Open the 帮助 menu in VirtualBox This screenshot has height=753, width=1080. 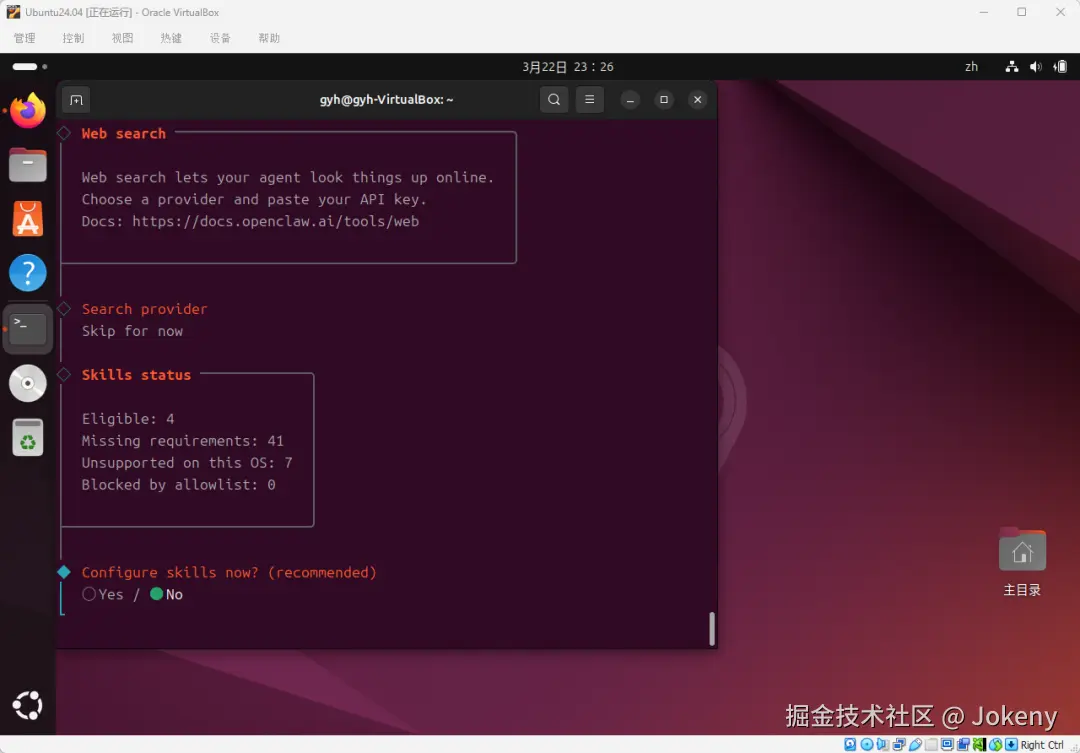click(269, 38)
